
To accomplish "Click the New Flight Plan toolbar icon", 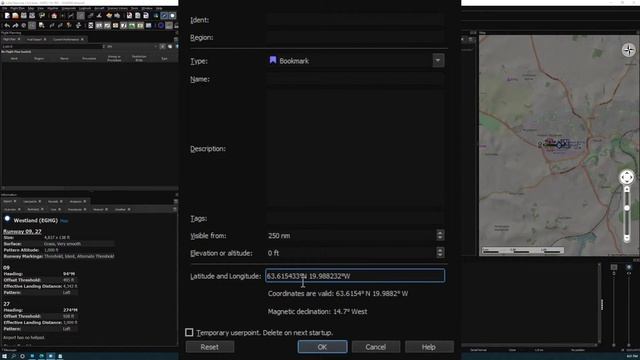I will (7, 16).
